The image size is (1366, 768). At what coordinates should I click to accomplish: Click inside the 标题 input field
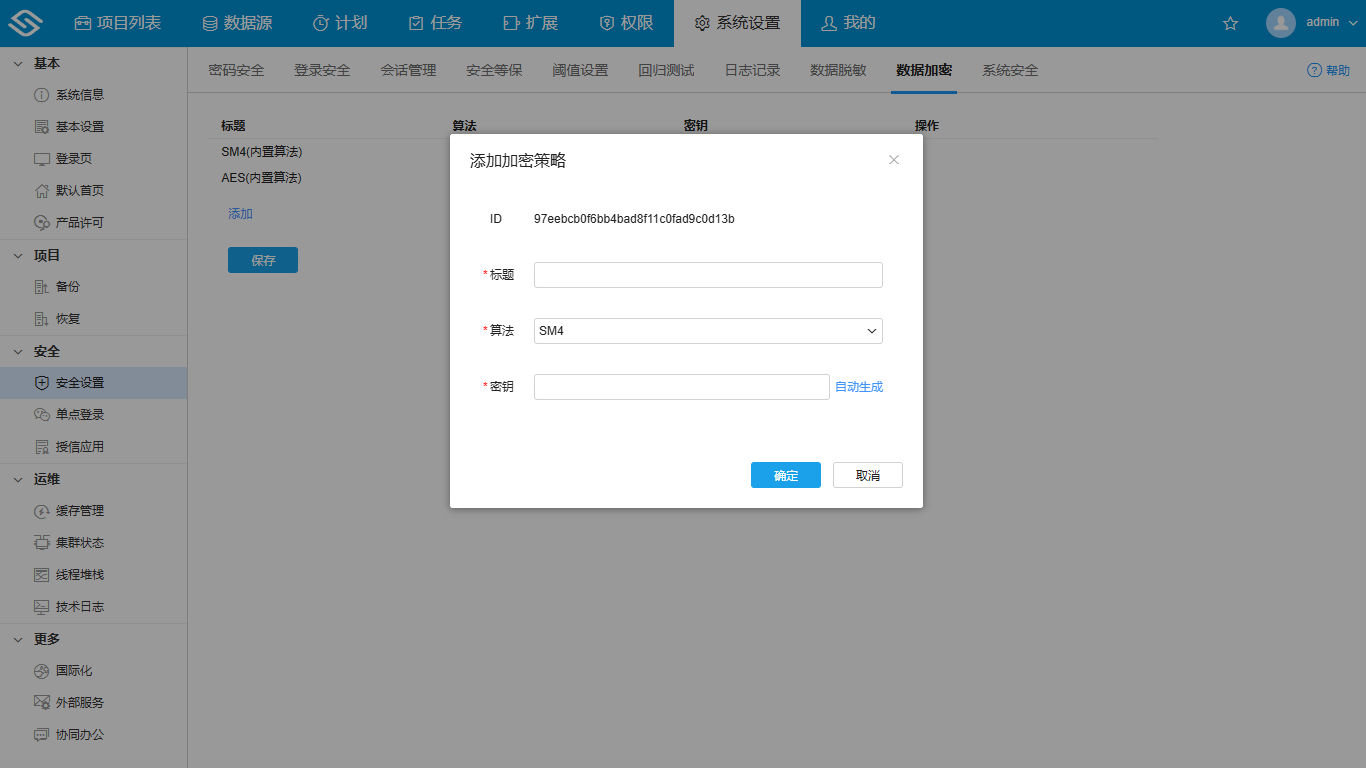pos(707,274)
